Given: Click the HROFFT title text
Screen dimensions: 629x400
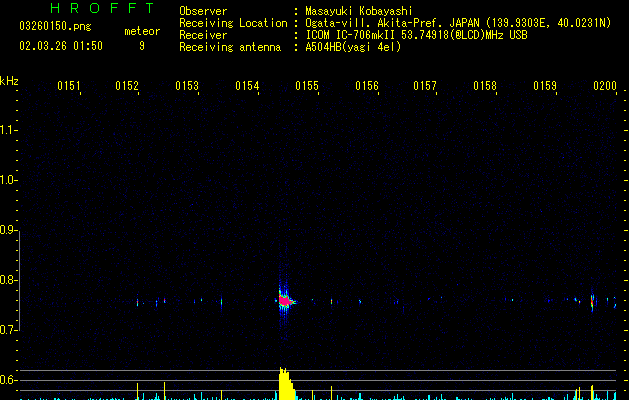Looking at the screenshot, I should 103,8.
